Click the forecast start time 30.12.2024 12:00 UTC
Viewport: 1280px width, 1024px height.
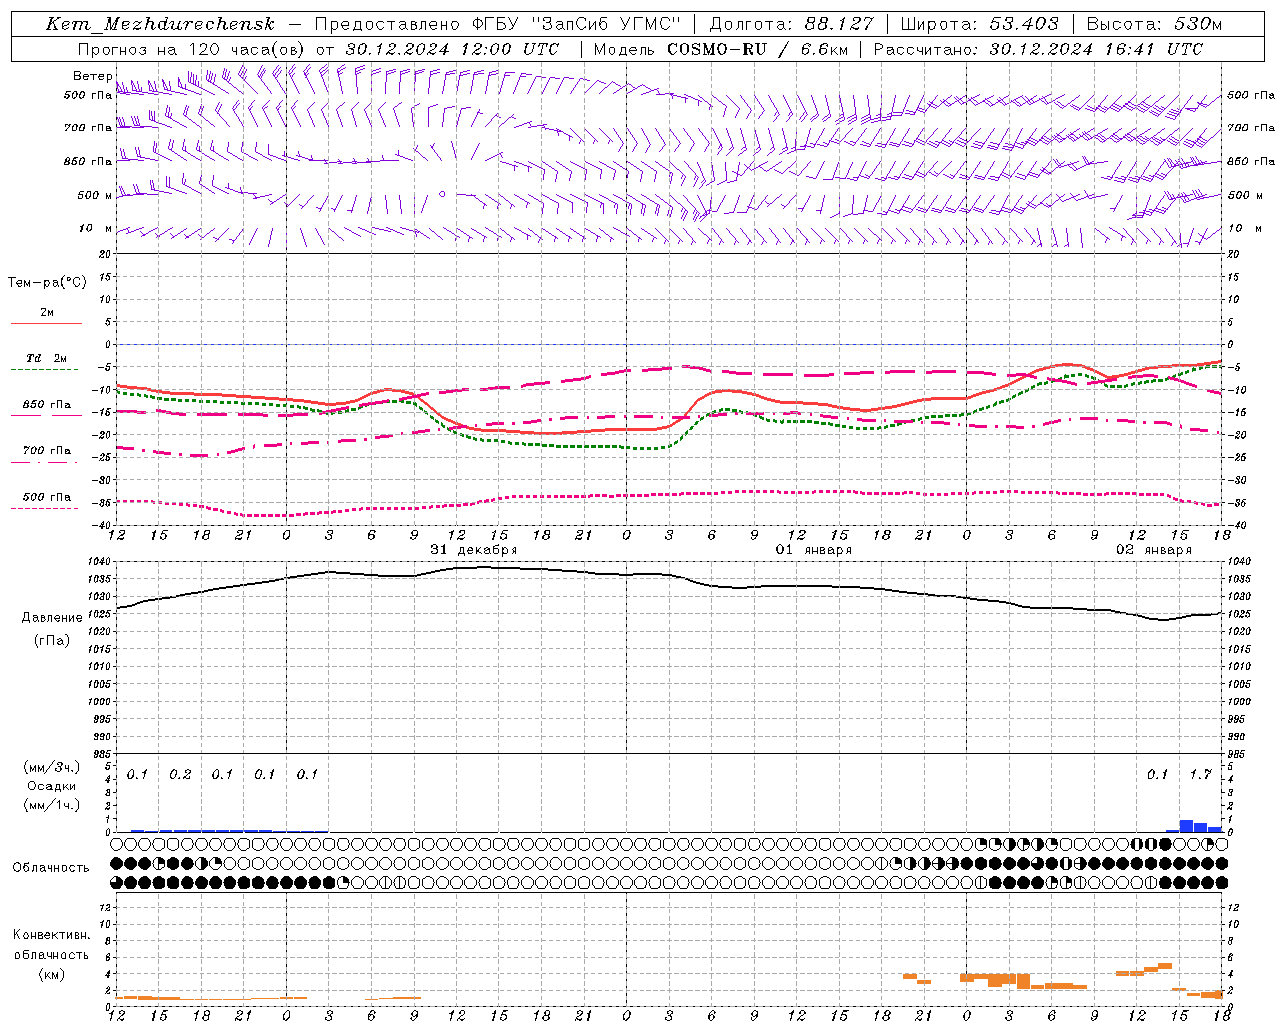click(452, 49)
